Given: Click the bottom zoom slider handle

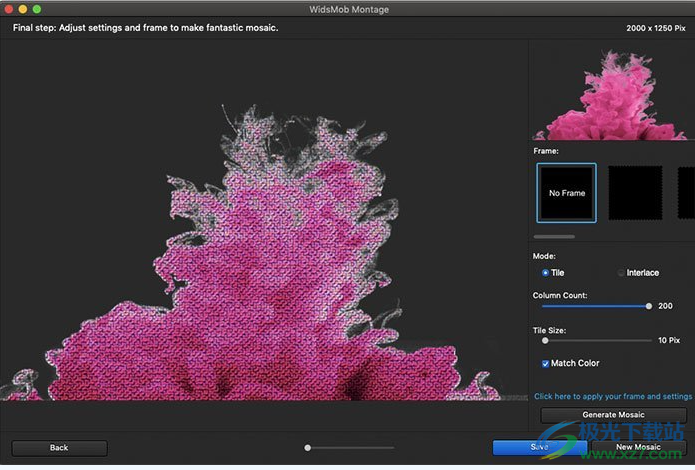Looking at the screenshot, I should (x=308, y=448).
